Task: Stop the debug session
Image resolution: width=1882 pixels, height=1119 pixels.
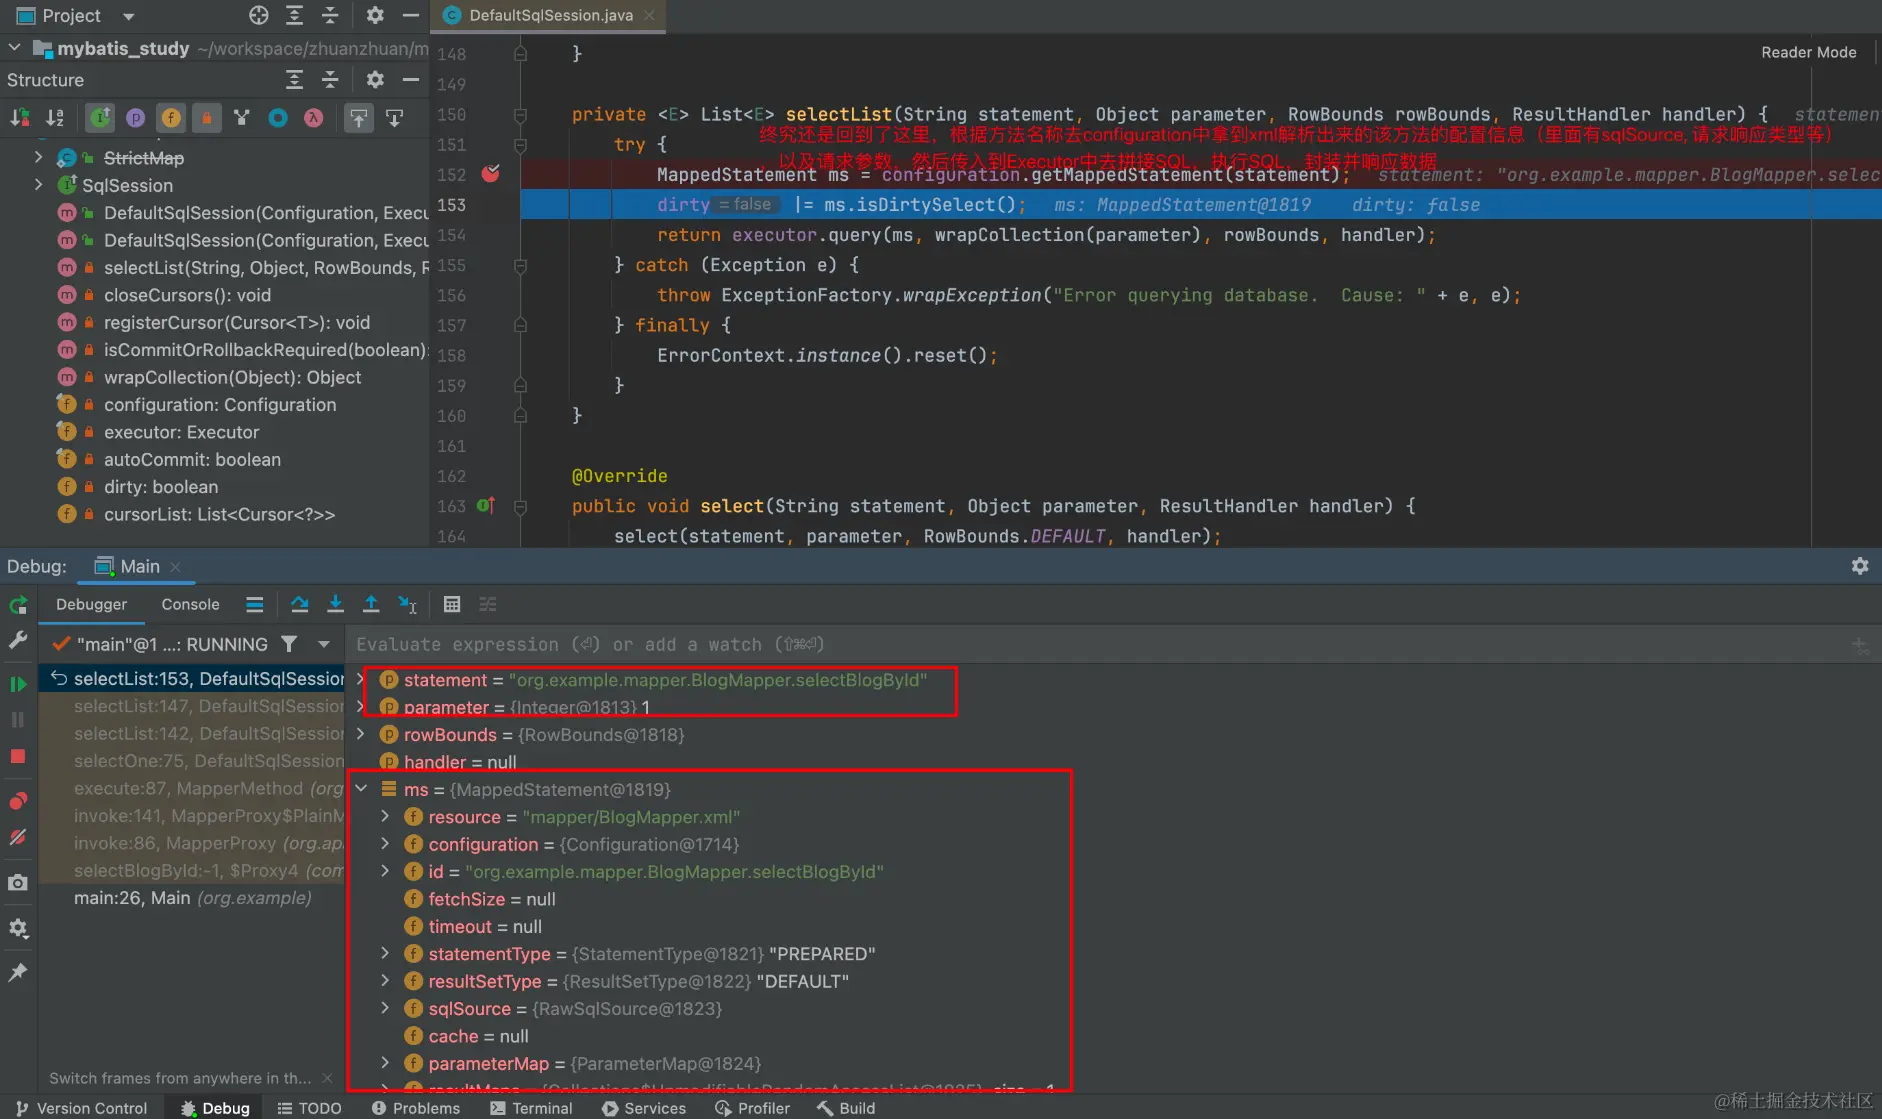Action: click(18, 756)
